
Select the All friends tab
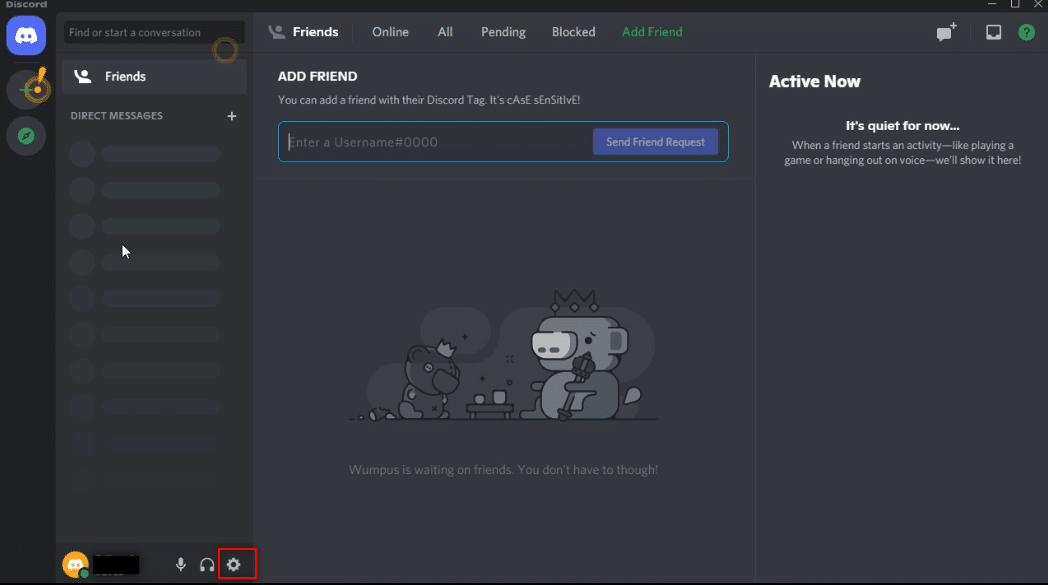(x=445, y=31)
